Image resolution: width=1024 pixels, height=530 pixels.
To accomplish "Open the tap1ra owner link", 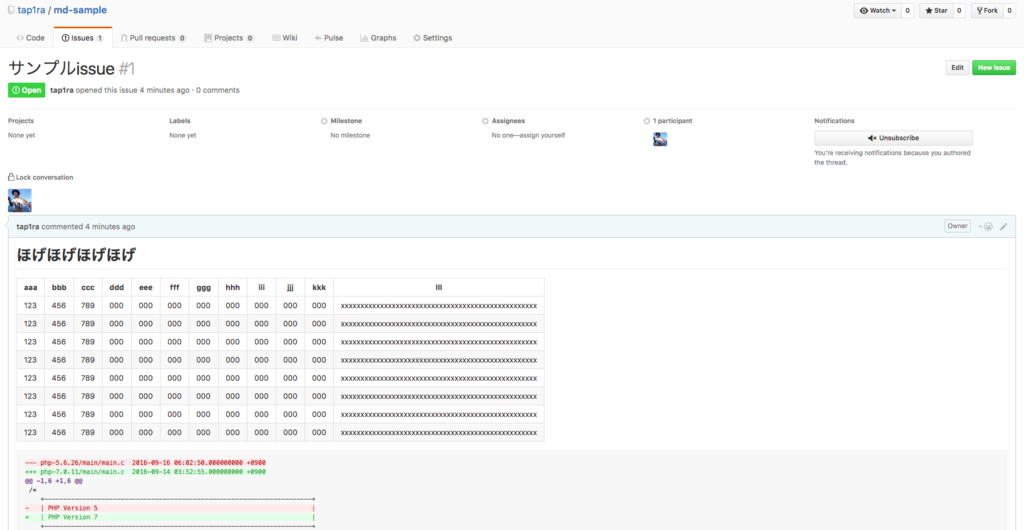I will pyautogui.click(x=31, y=10).
